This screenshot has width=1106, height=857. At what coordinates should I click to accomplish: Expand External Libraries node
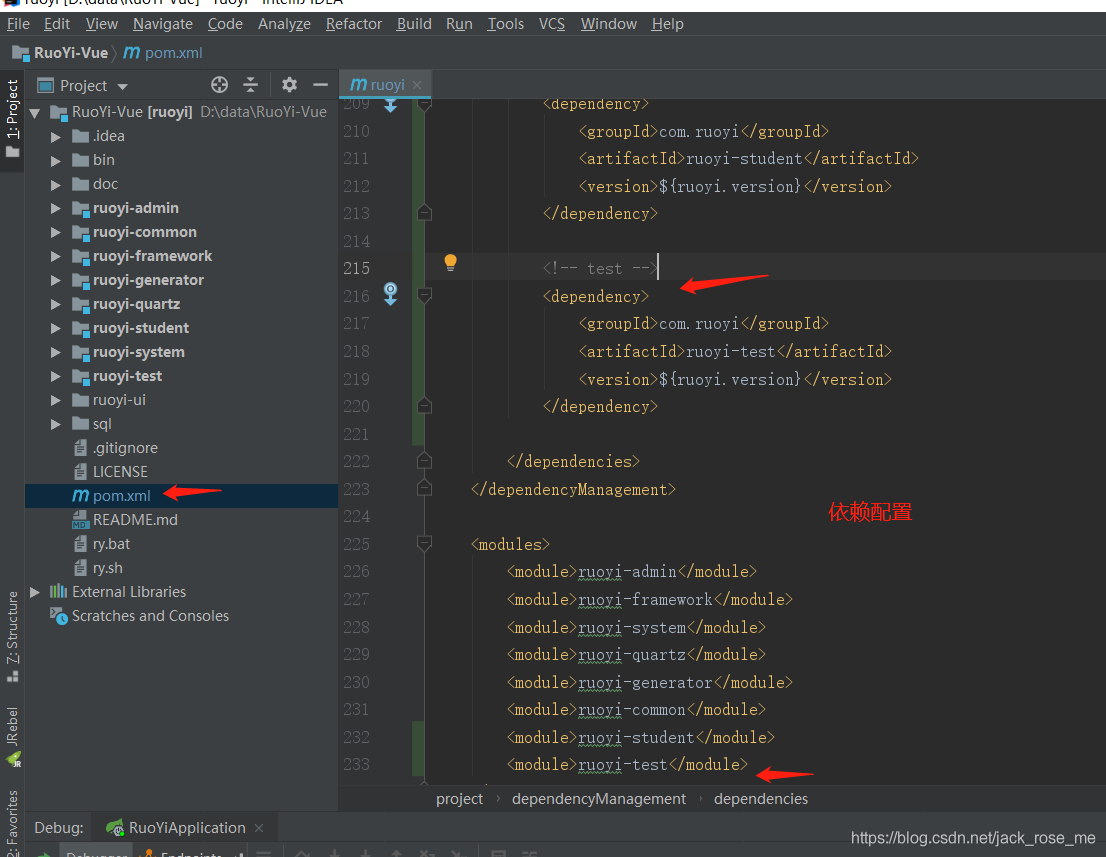click(35, 592)
